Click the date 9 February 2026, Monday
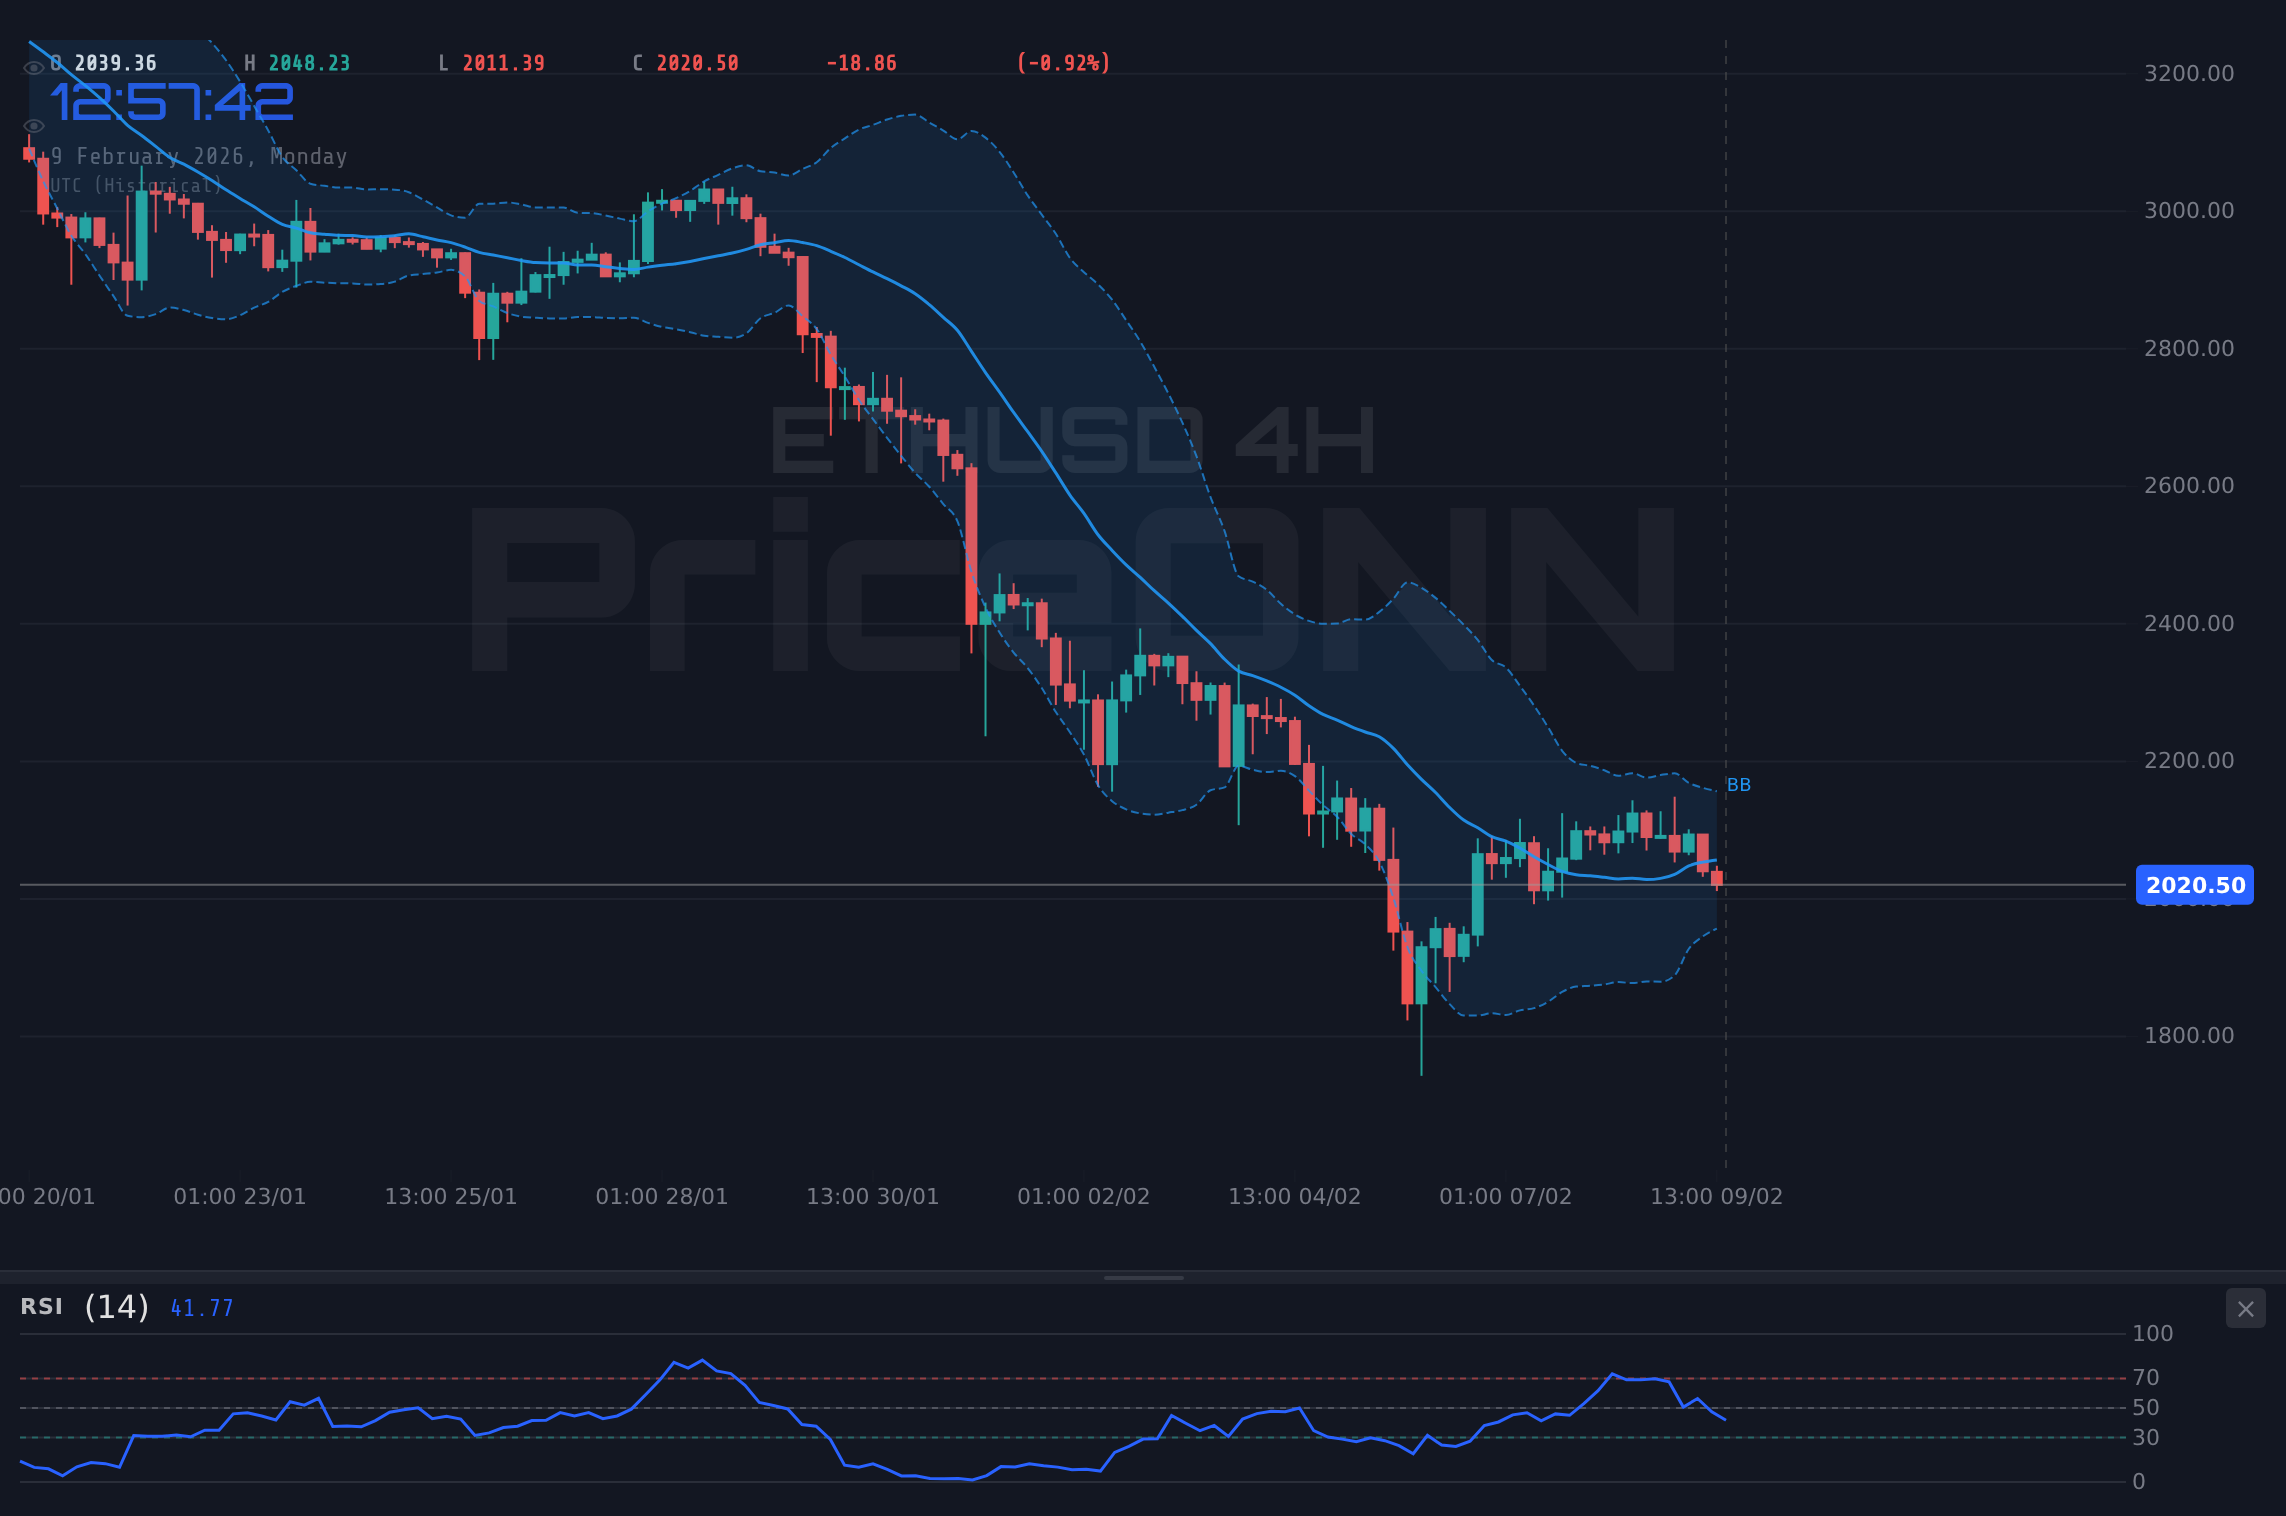Image resolution: width=2286 pixels, height=1516 pixels. click(199, 157)
